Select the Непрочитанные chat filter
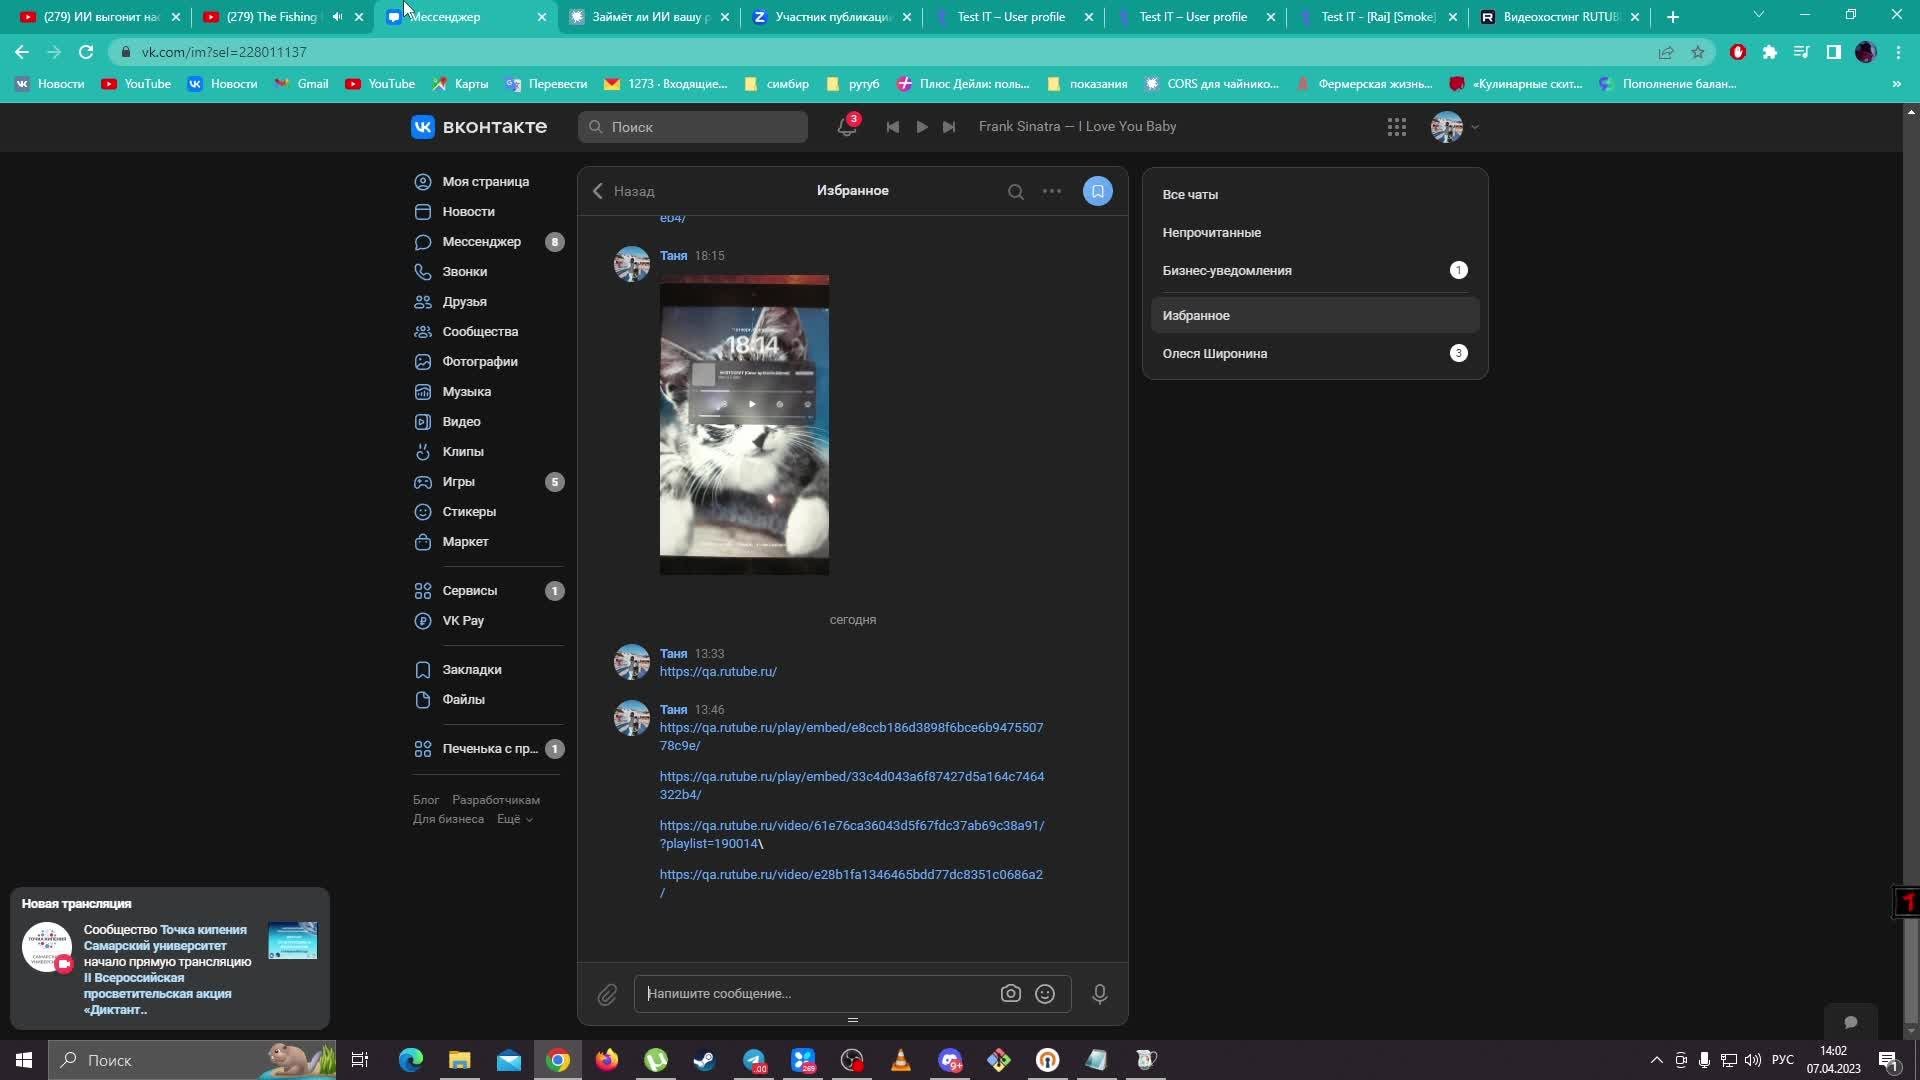Viewport: 1920px width, 1080px height. 1211,233
